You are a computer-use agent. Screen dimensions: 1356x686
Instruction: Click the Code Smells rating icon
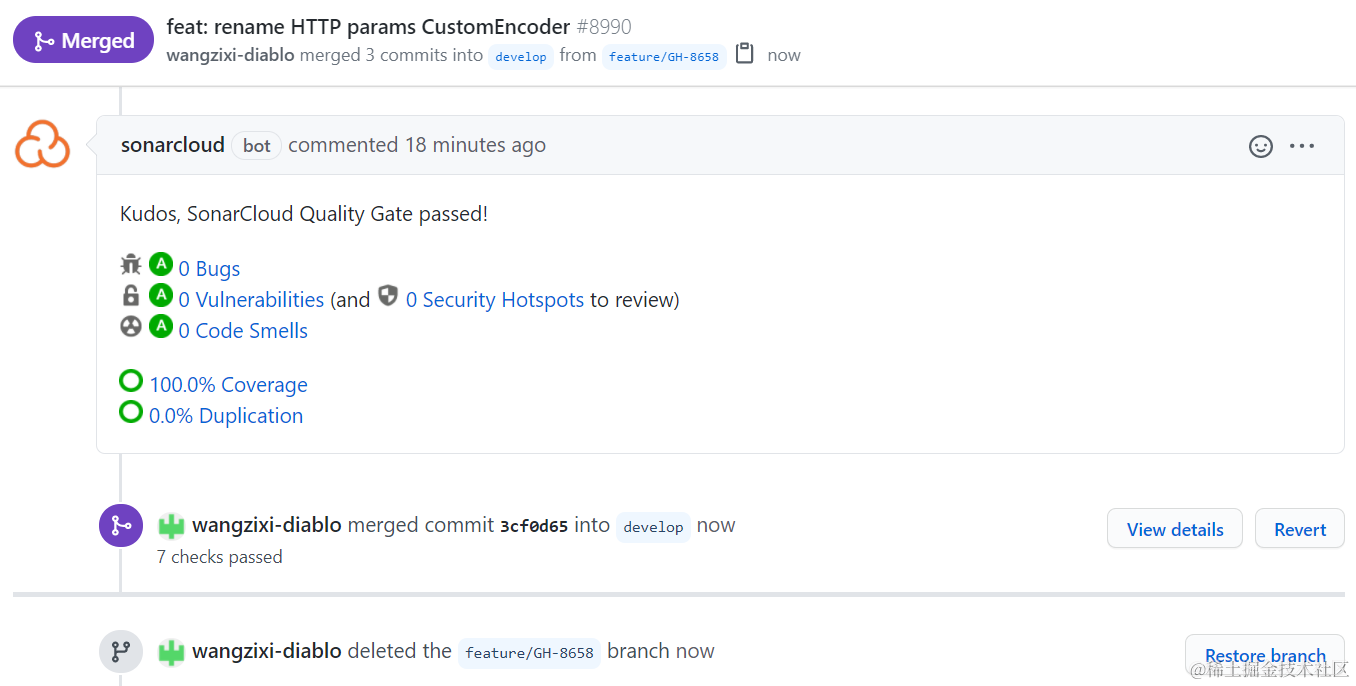[x=130, y=327]
